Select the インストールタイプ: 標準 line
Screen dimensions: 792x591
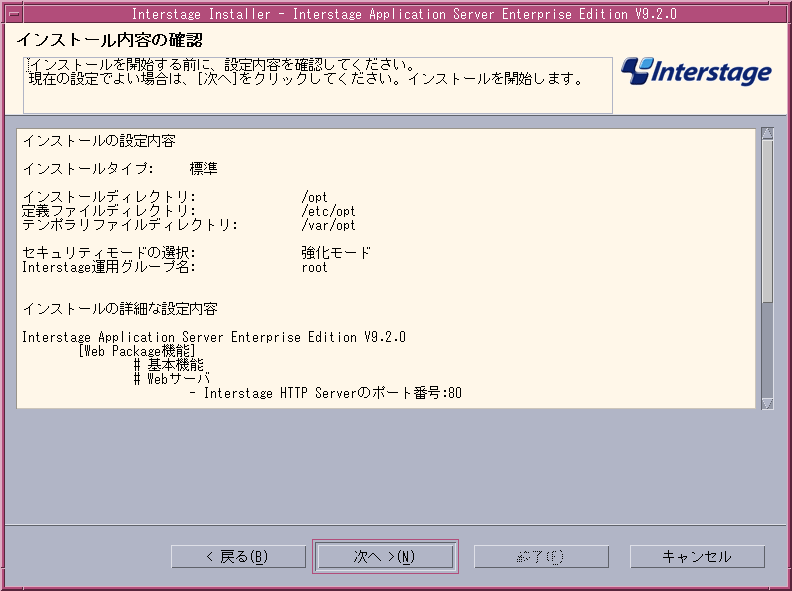point(120,168)
